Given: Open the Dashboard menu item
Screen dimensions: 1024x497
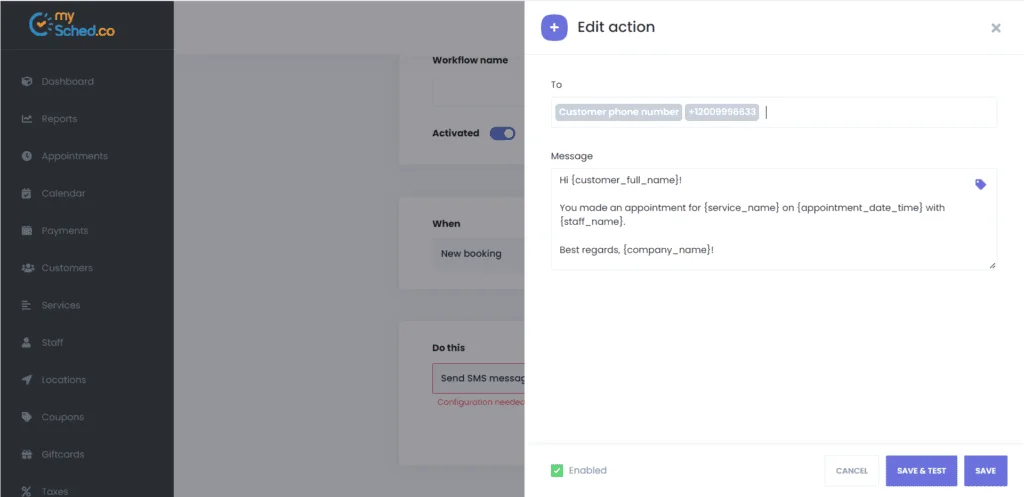Looking at the screenshot, I should [68, 82].
